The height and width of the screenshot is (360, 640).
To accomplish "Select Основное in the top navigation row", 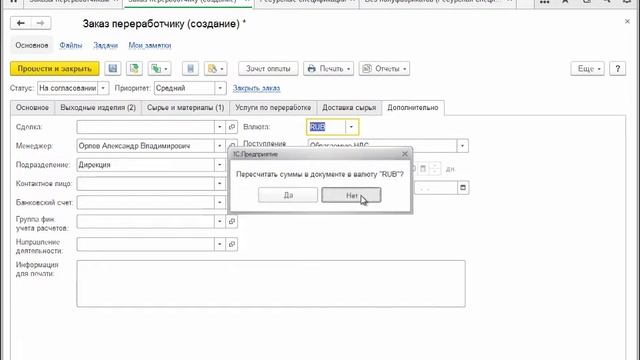I will coord(32,45).
